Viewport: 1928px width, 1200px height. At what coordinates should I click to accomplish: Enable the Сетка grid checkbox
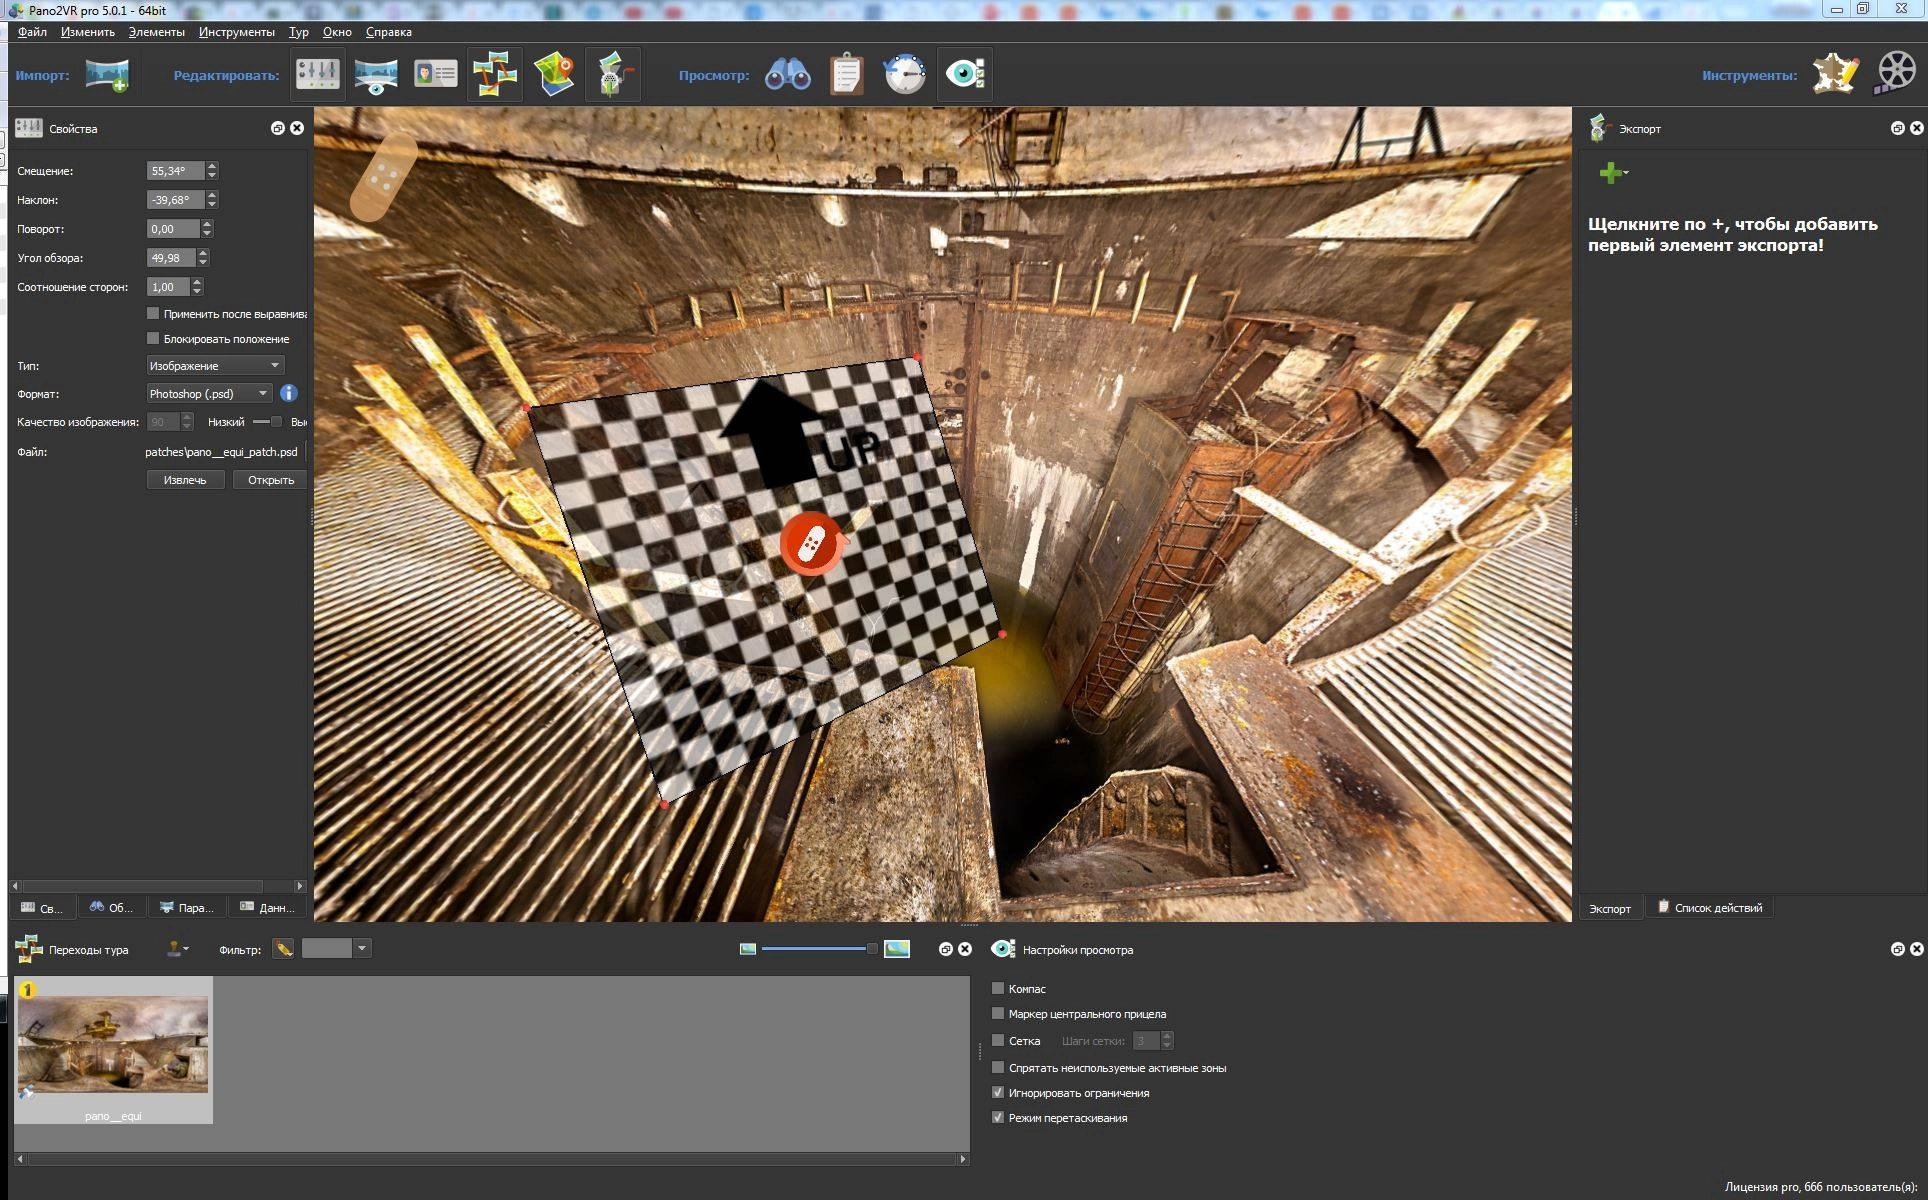pyautogui.click(x=997, y=1040)
